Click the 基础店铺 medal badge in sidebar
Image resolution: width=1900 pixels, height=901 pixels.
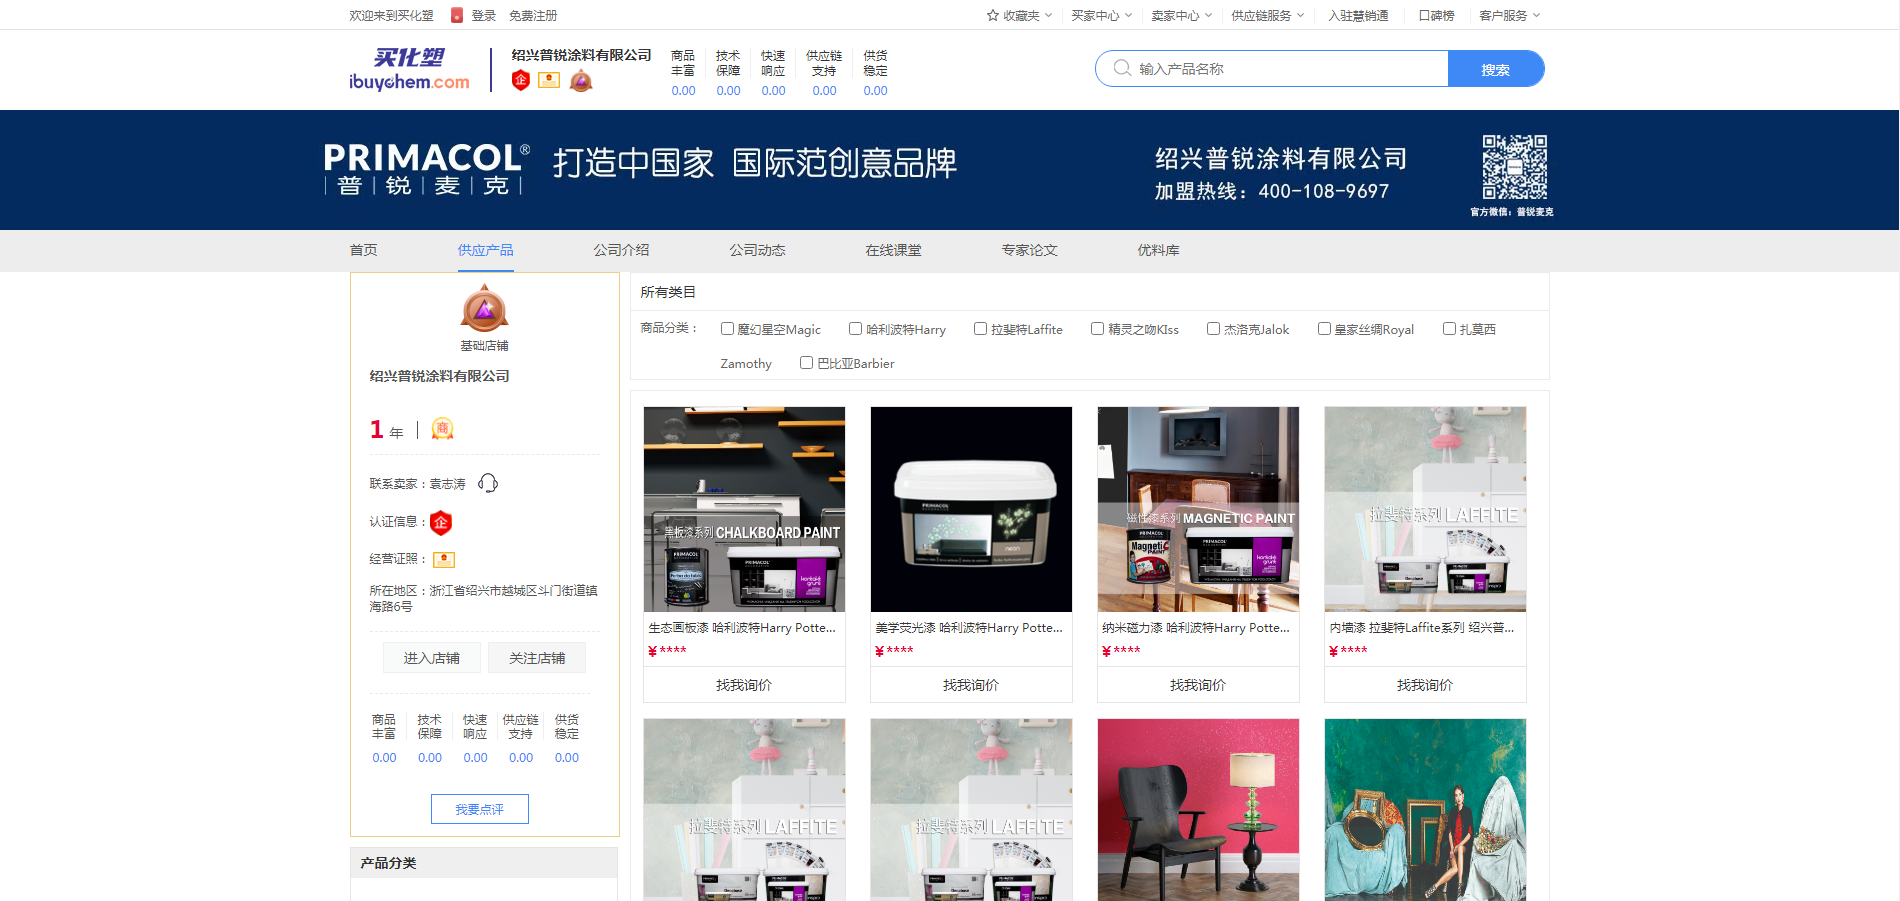(x=484, y=309)
